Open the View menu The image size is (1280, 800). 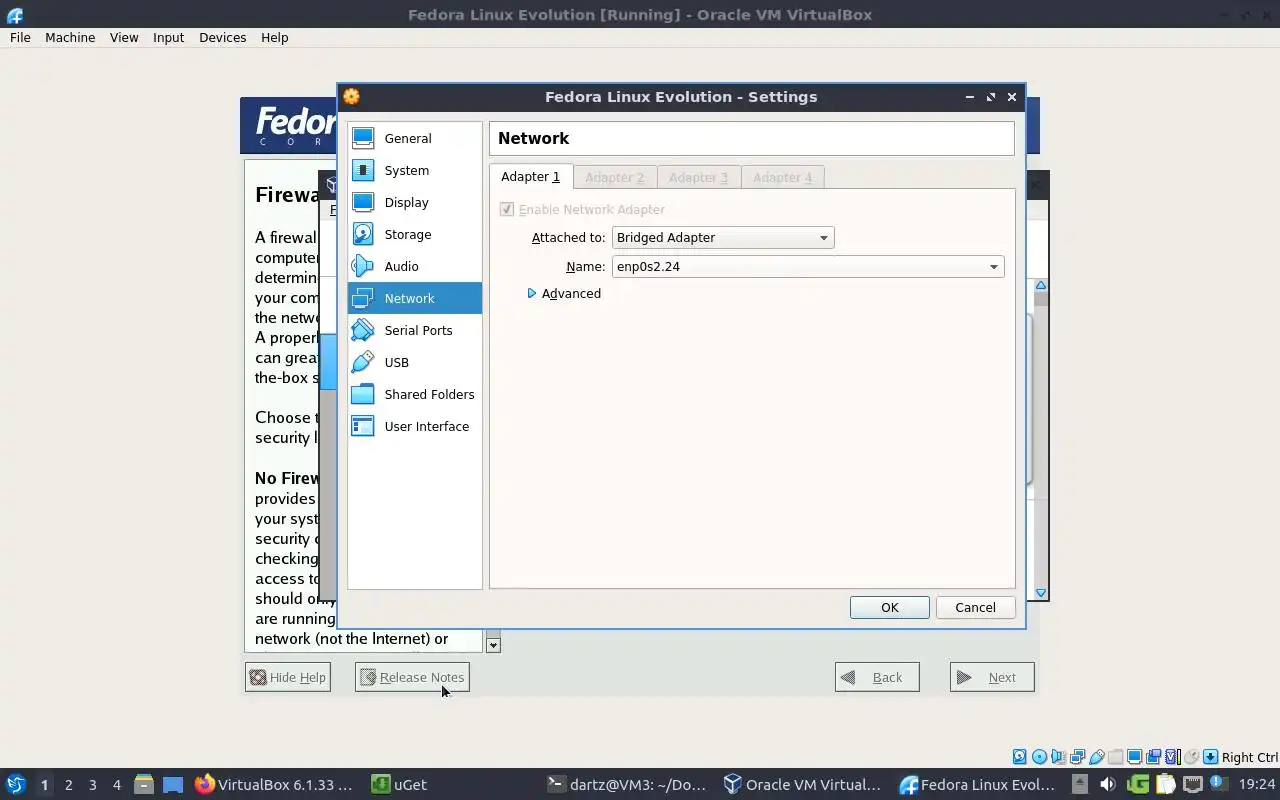[x=124, y=37]
